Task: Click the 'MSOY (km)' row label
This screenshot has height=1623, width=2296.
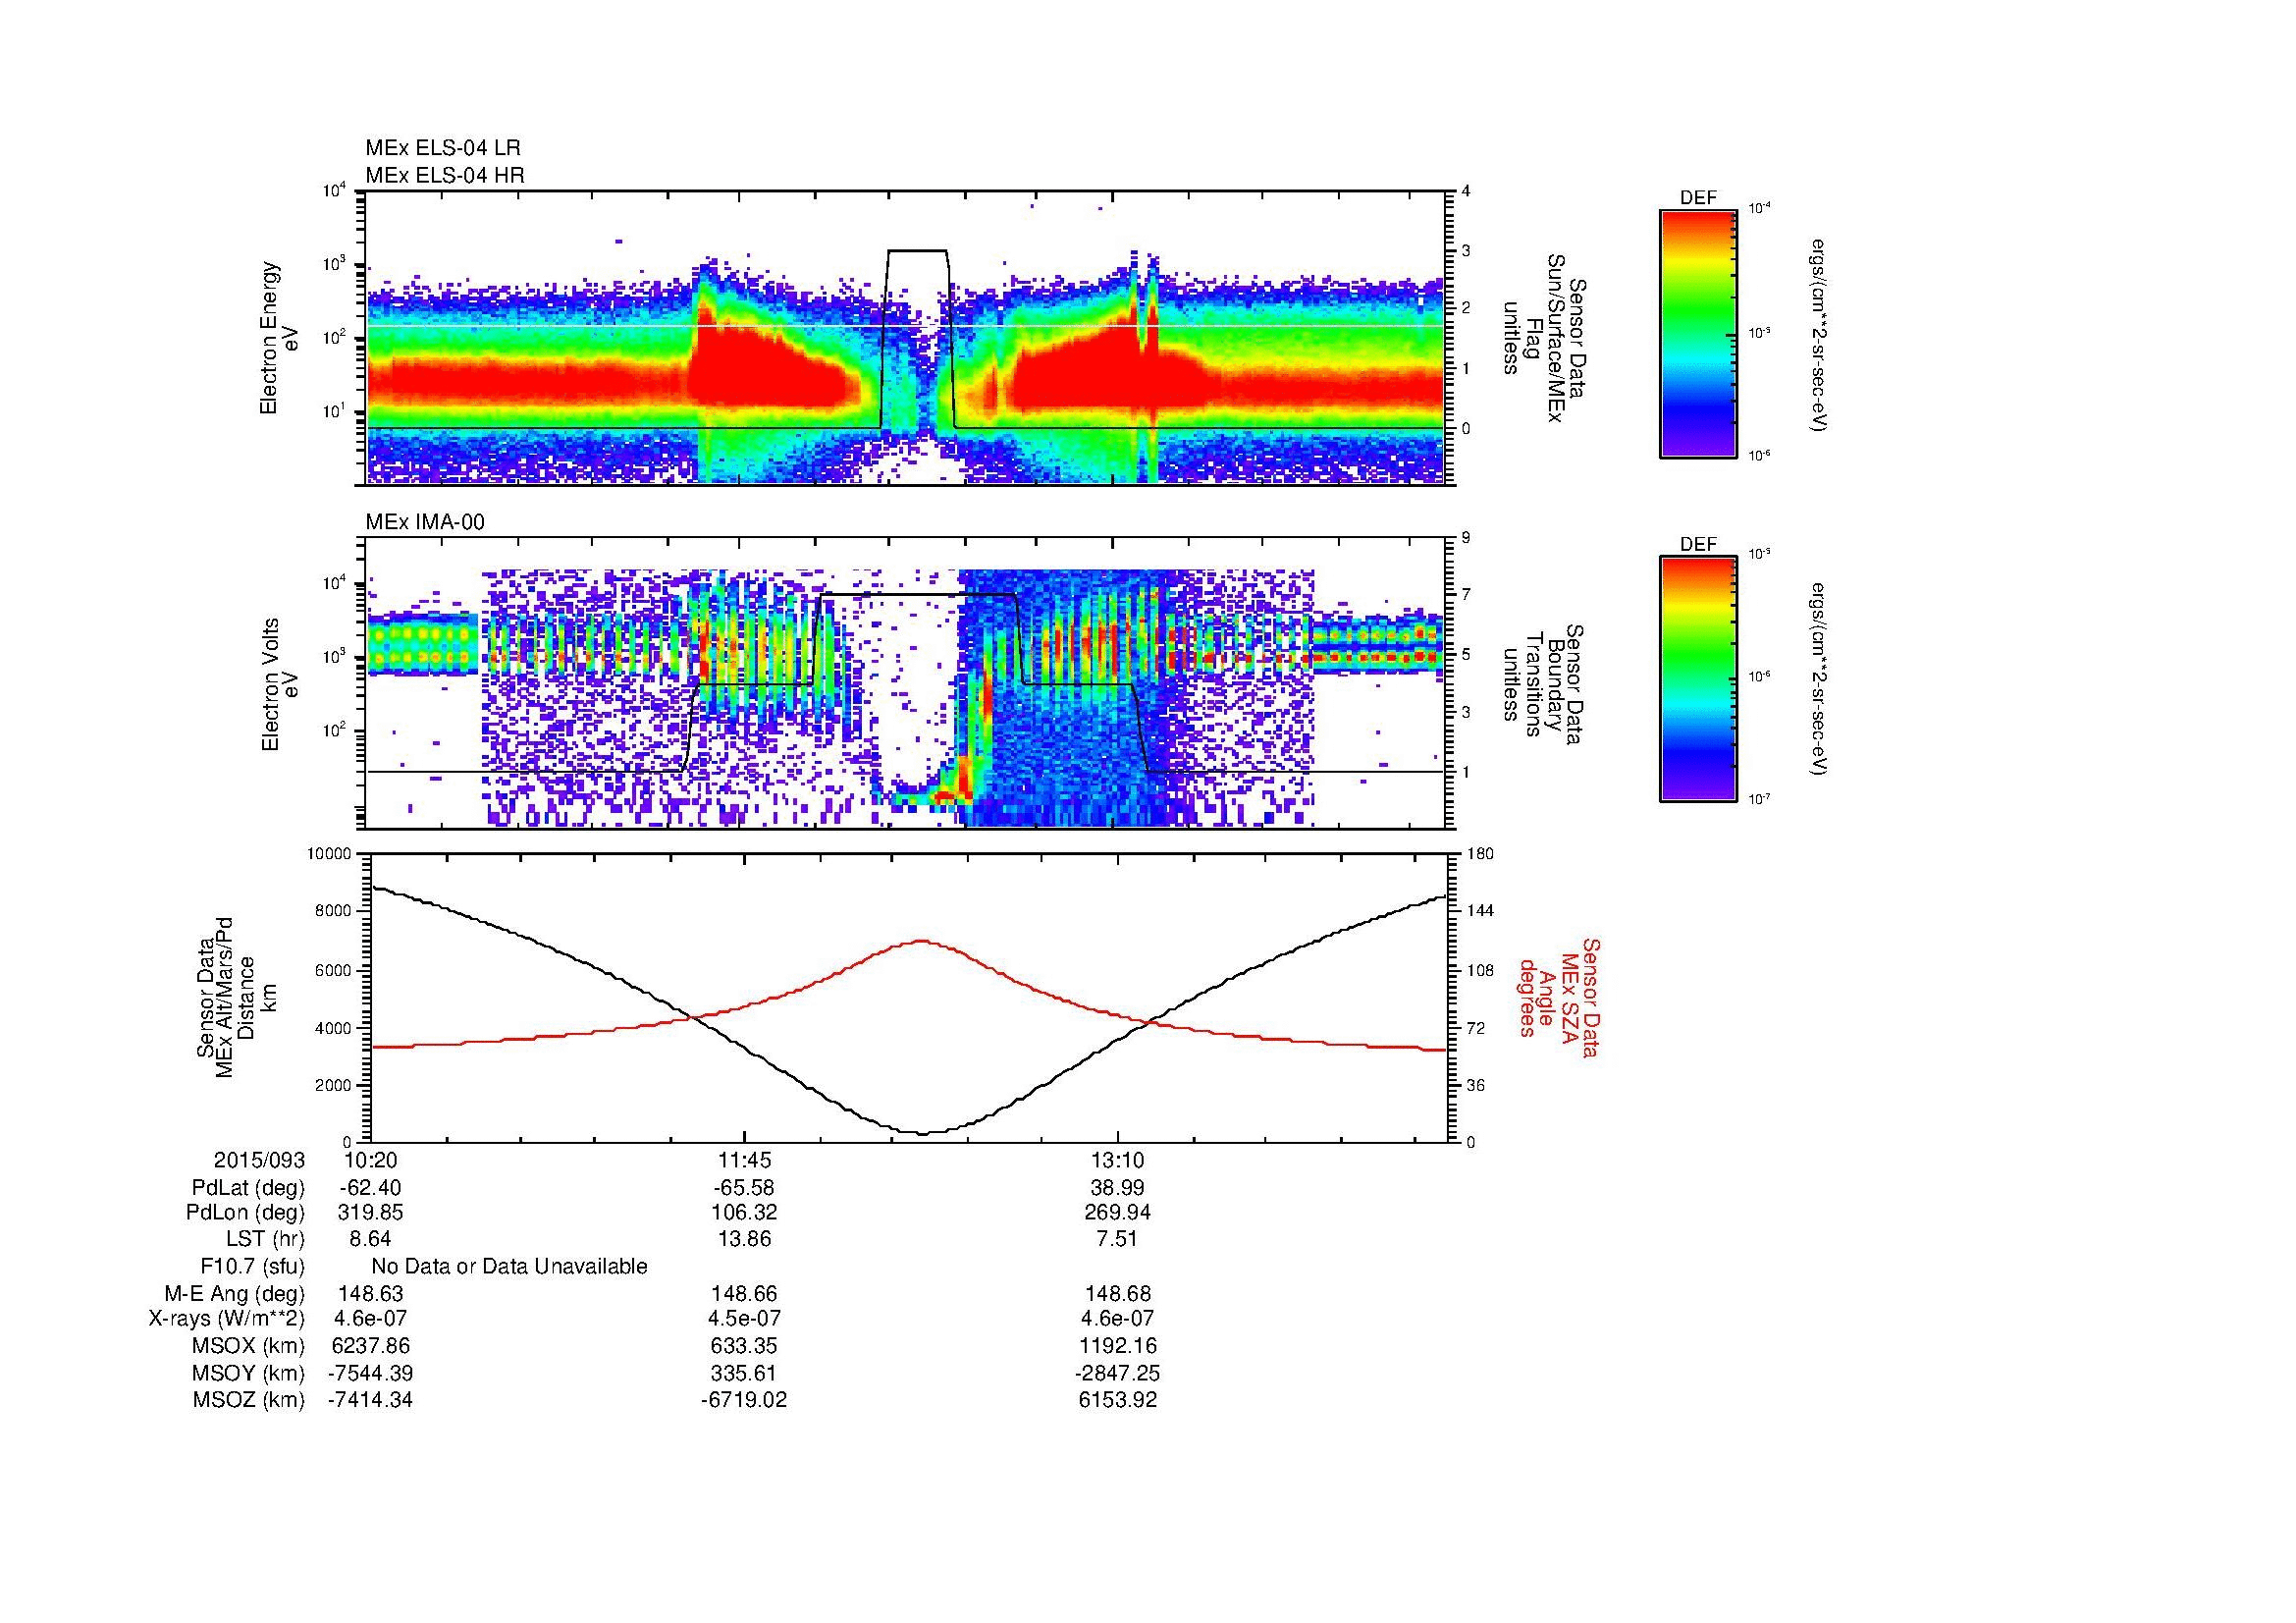Action: click(x=249, y=1373)
